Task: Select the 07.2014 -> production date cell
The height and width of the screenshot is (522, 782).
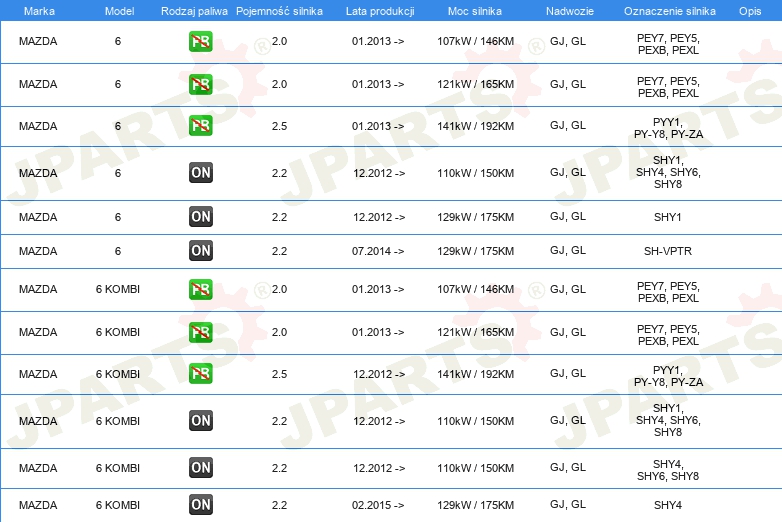Action: point(378,251)
